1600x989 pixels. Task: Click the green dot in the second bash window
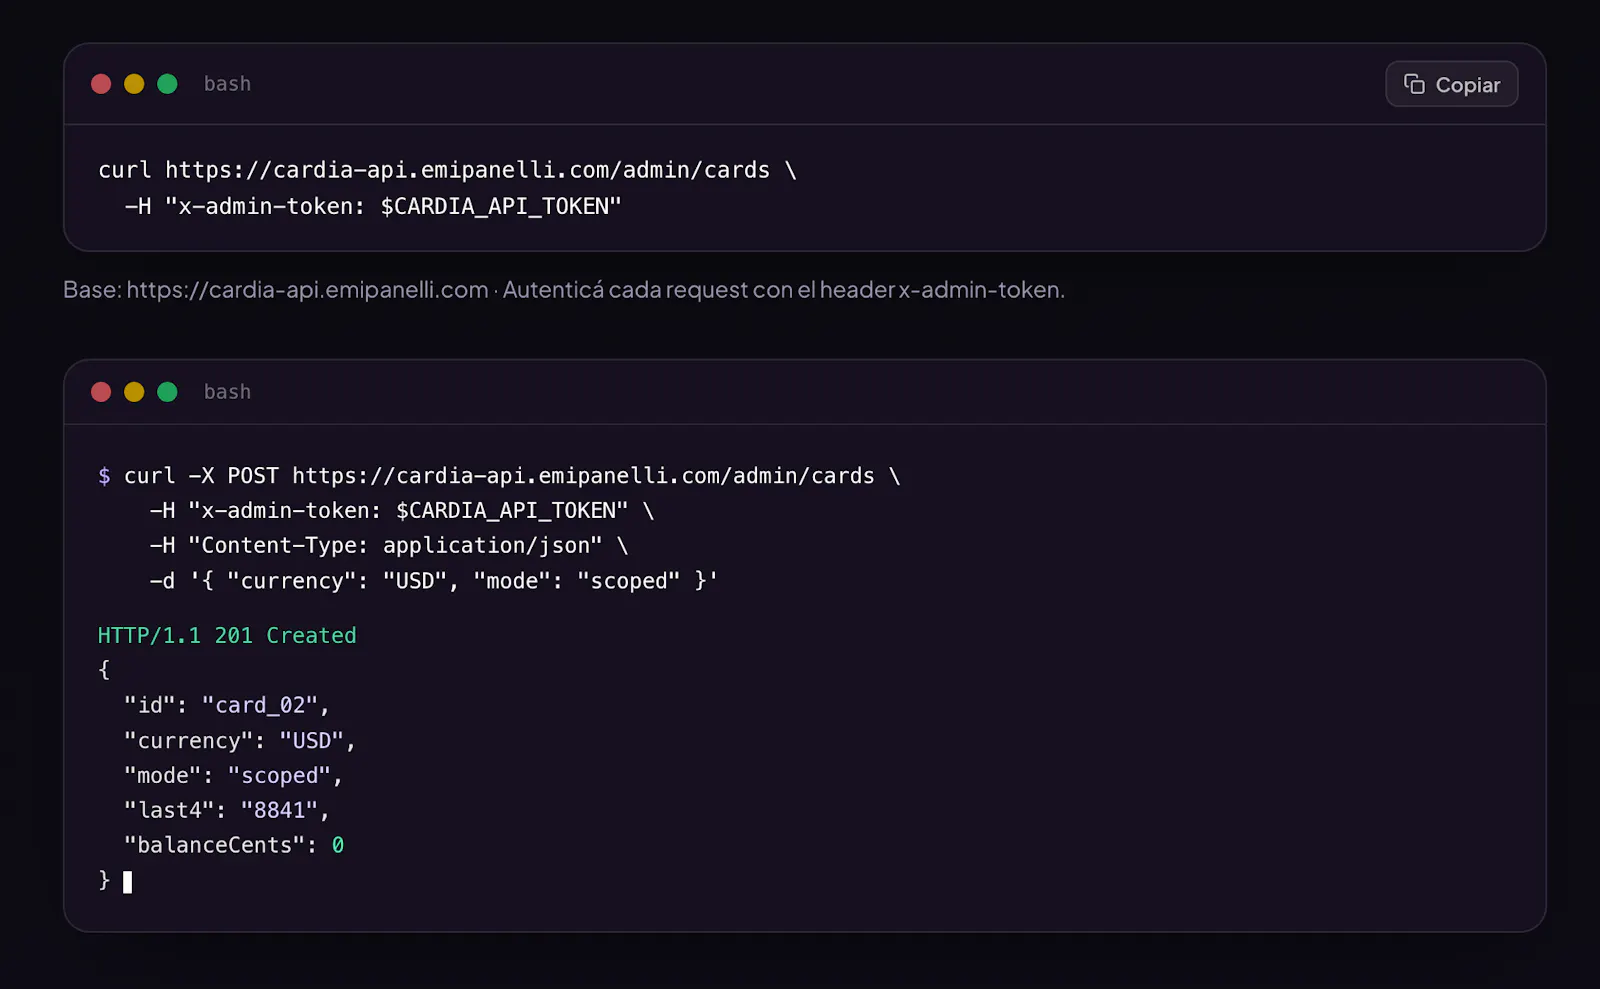[167, 392]
